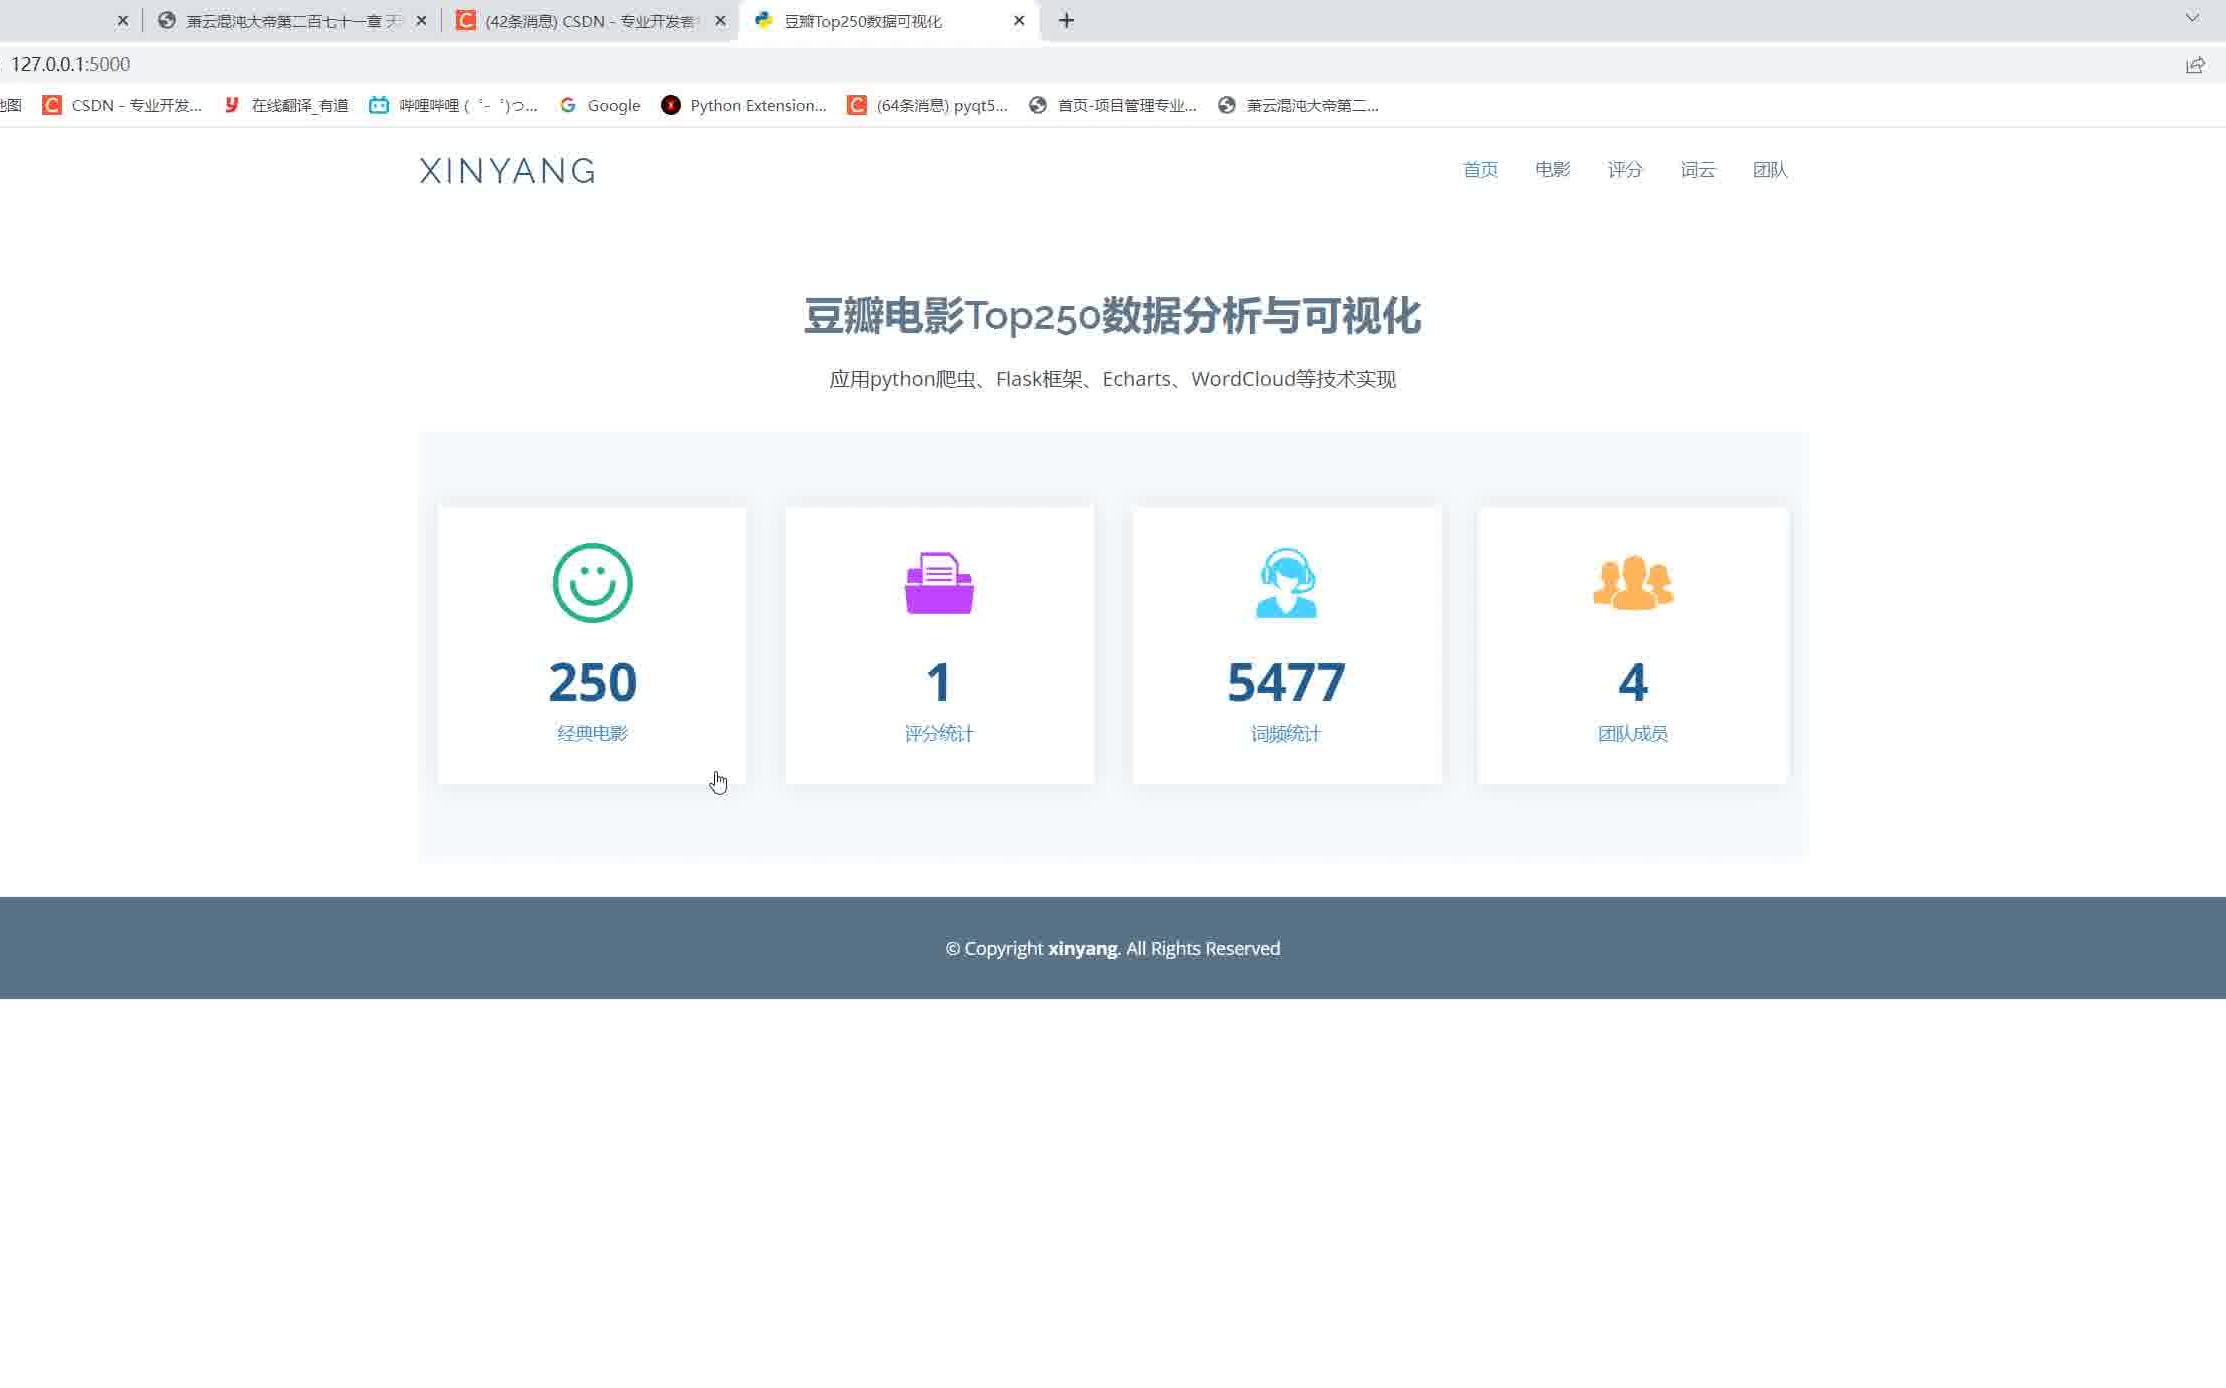The height and width of the screenshot is (1388, 2226).
Task: Click the purple file box icon
Action: pos(939,583)
